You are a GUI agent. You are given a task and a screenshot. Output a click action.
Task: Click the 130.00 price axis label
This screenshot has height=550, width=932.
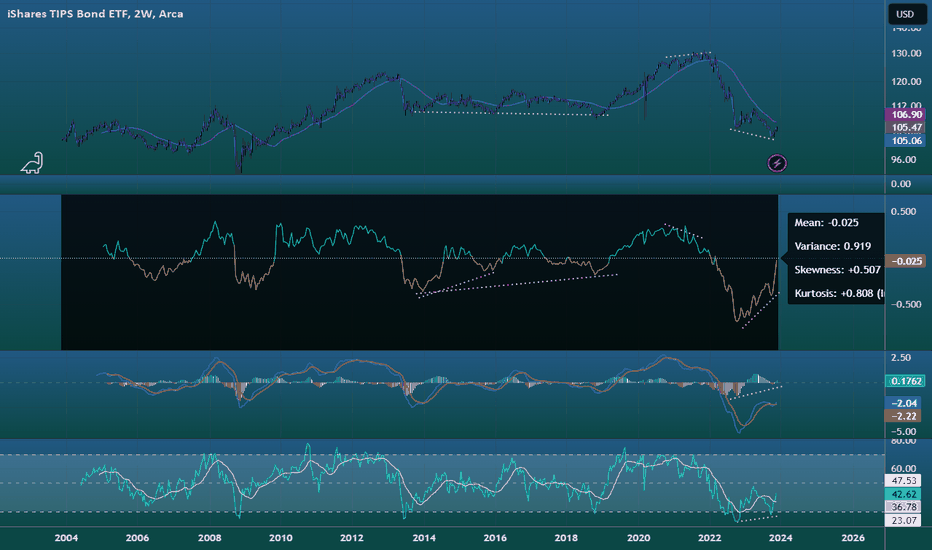coord(906,54)
